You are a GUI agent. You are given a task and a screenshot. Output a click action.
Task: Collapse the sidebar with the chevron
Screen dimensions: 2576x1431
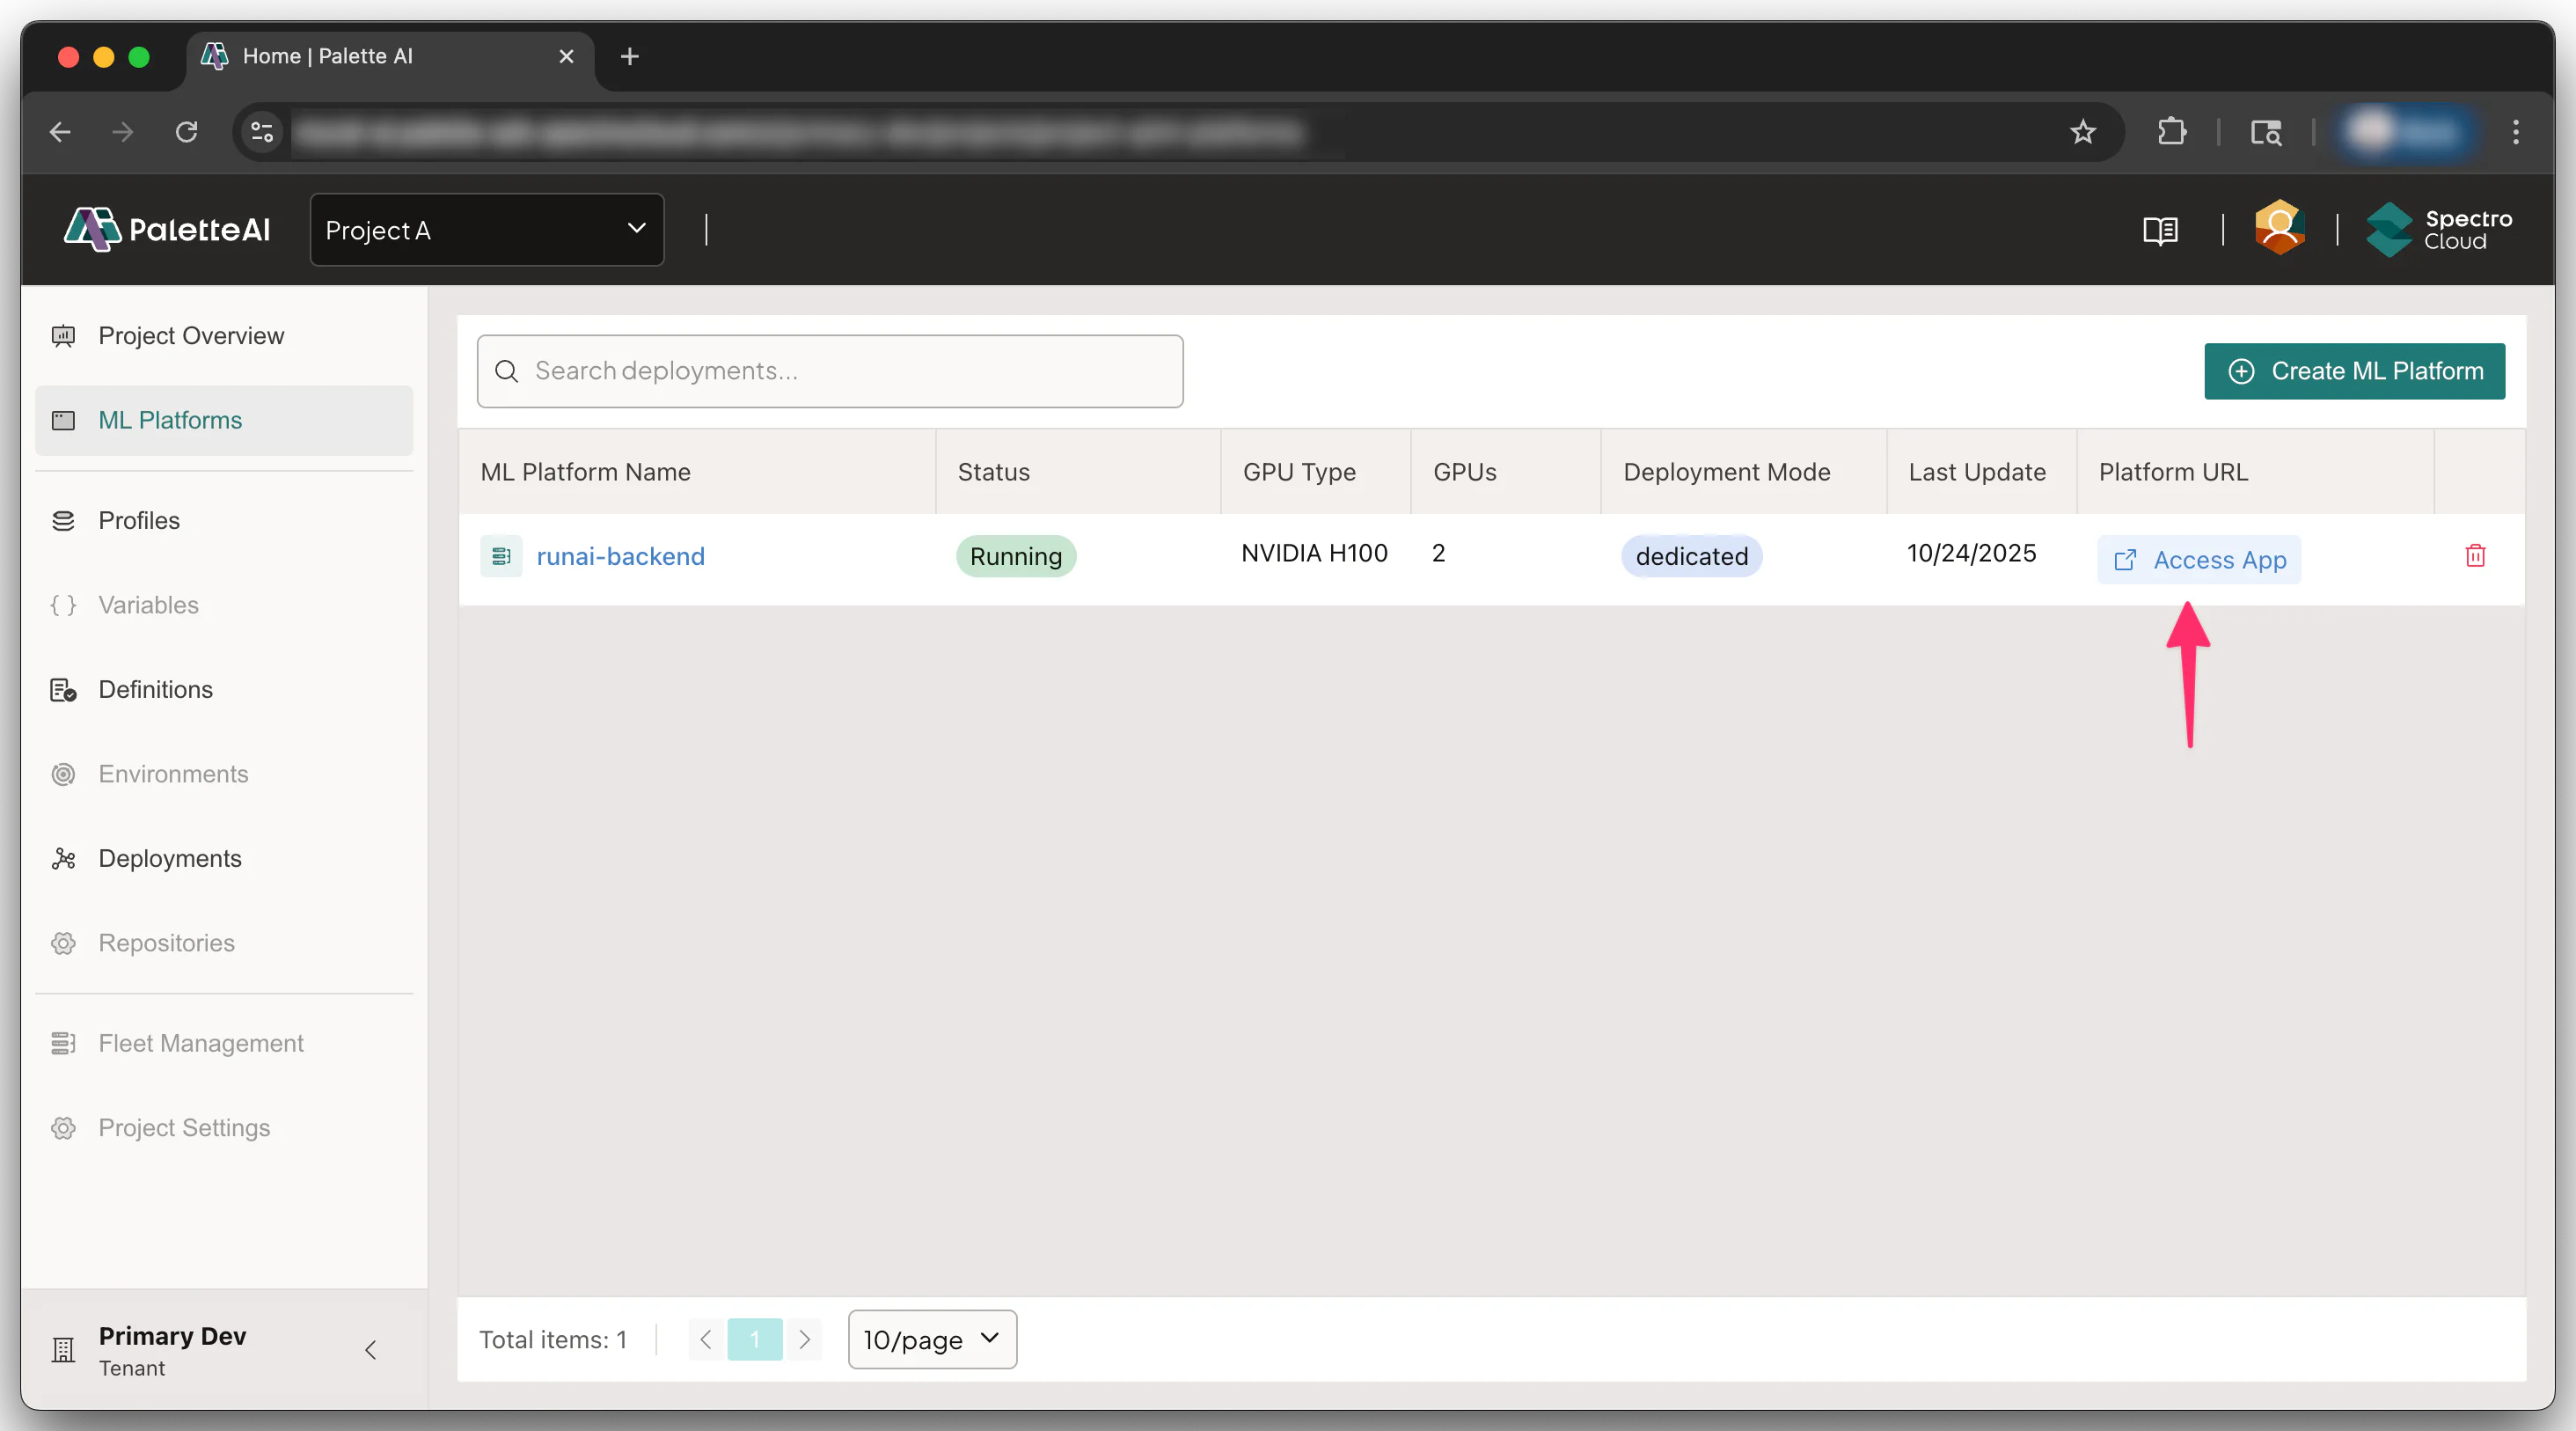click(371, 1350)
